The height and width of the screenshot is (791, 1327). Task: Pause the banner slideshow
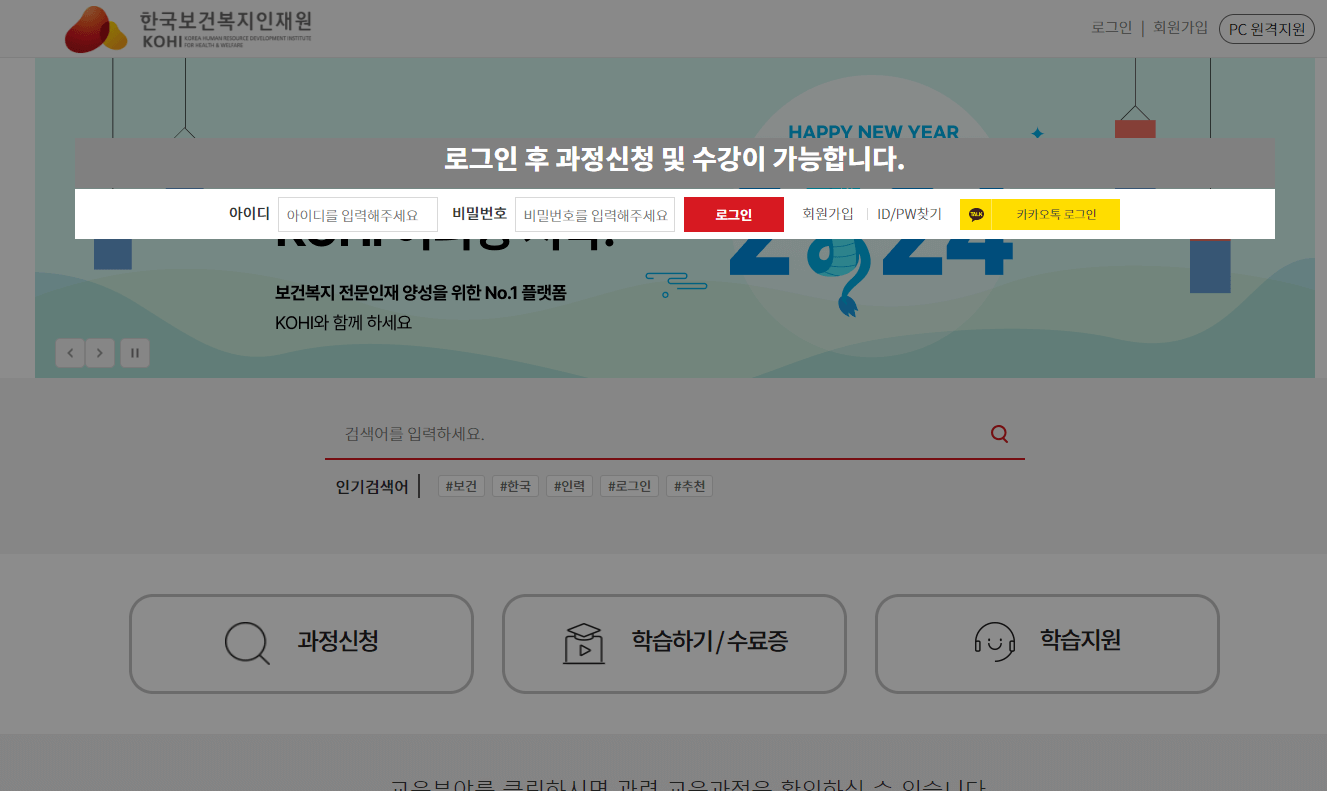tap(134, 352)
